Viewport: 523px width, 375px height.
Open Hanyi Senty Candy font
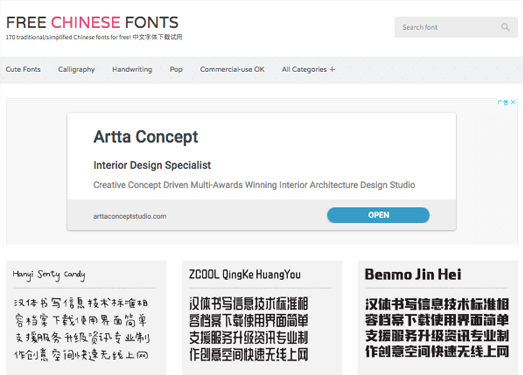49,275
